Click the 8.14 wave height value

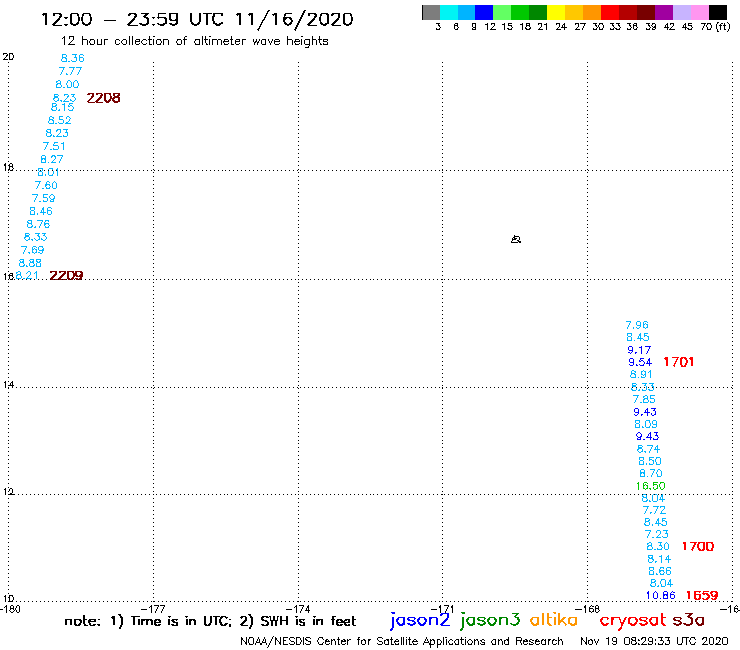[x=659, y=559]
